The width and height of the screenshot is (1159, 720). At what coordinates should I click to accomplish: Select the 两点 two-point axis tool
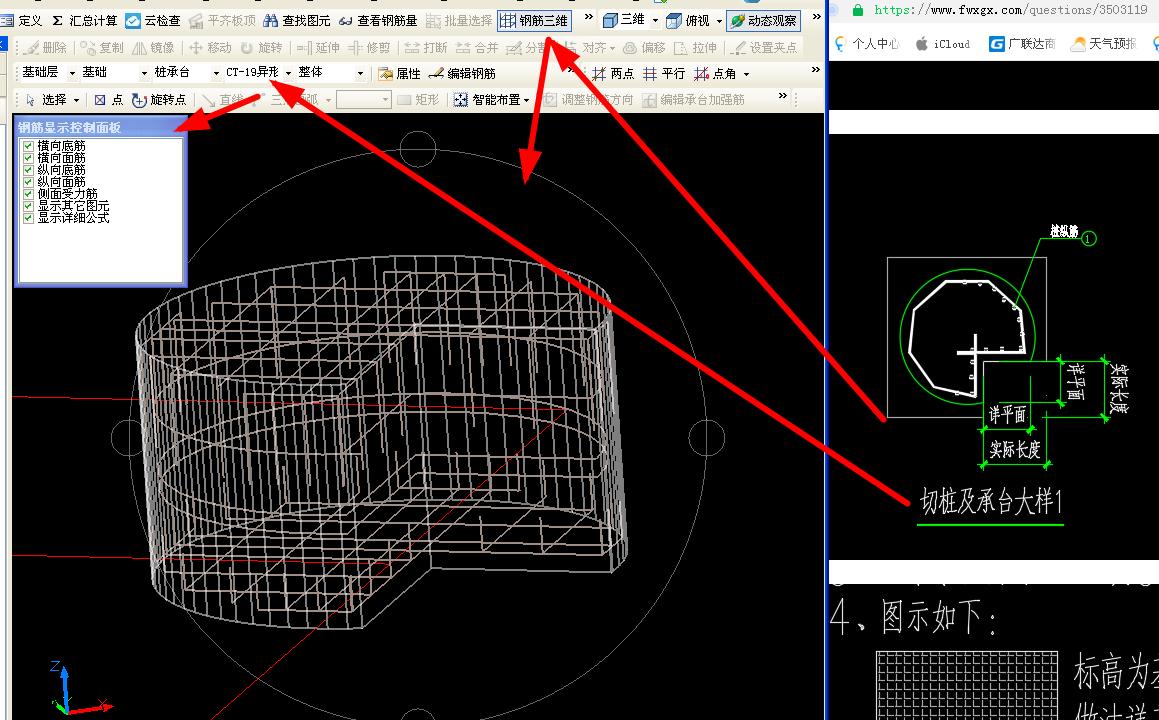[x=614, y=73]
